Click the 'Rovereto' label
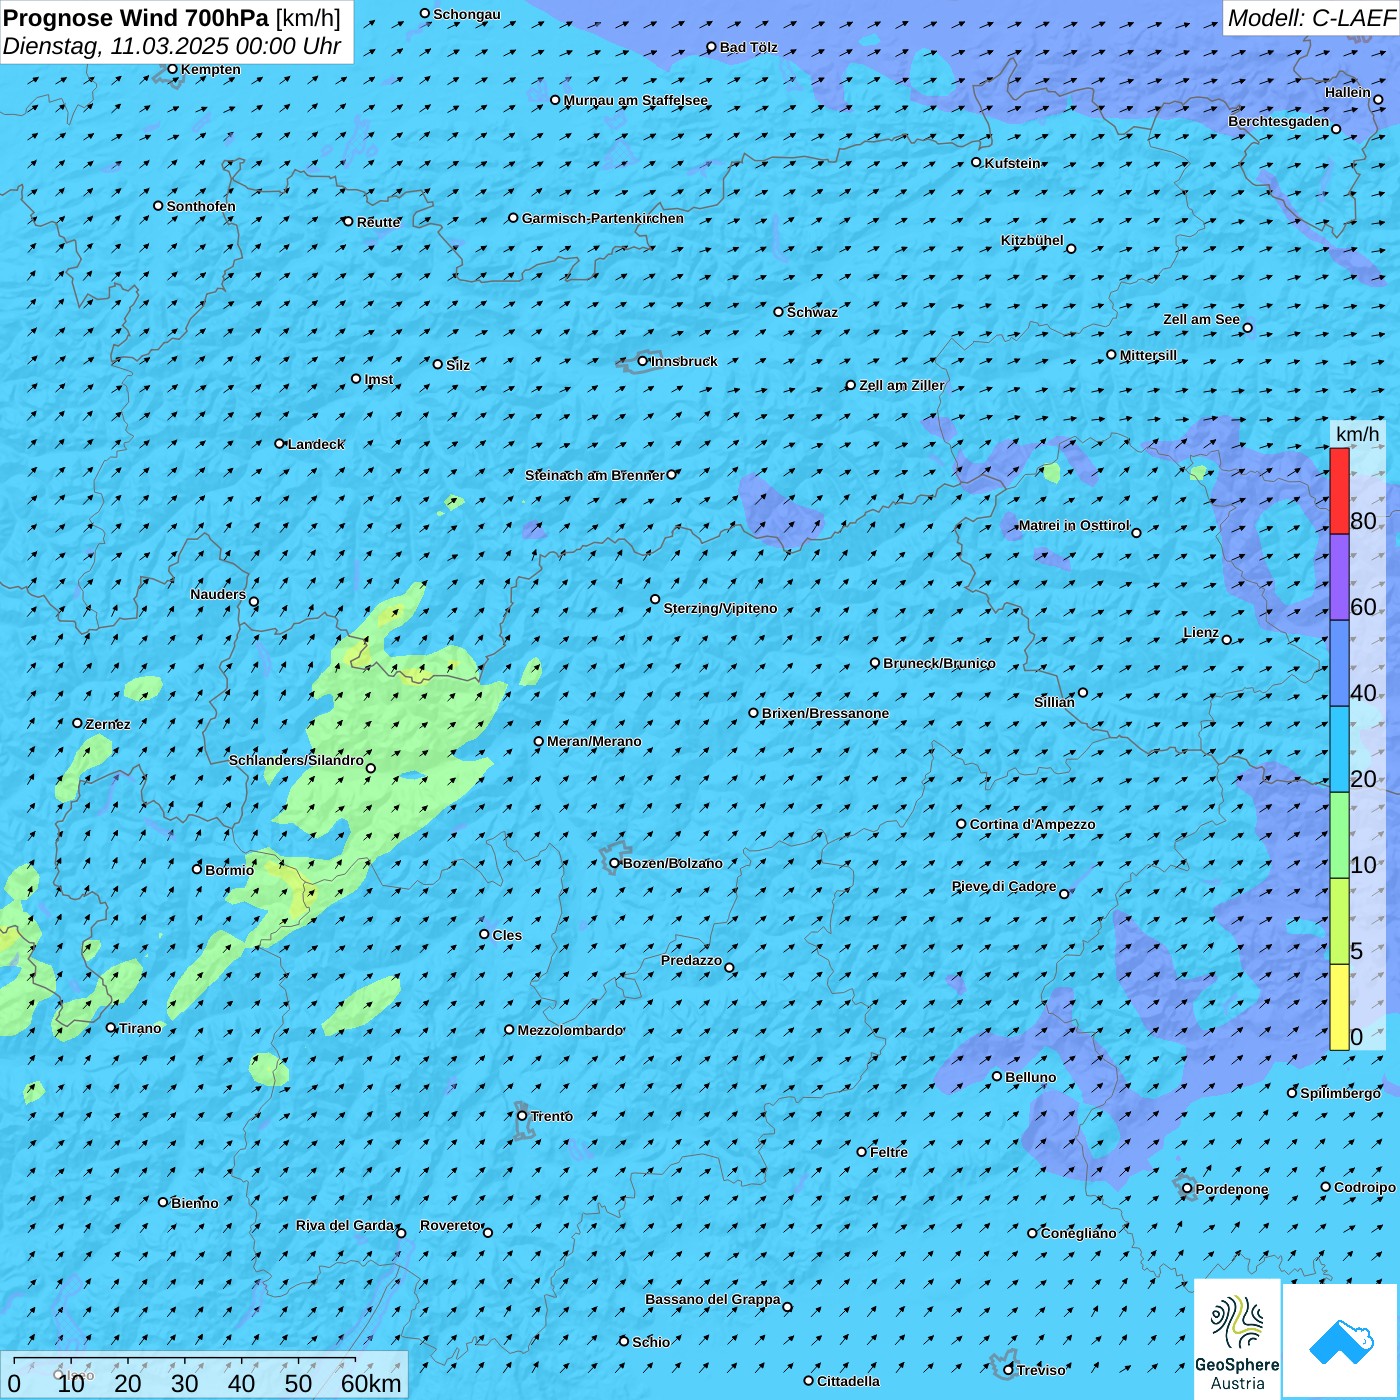The image size is (1400, 1400). [451, 1225]
